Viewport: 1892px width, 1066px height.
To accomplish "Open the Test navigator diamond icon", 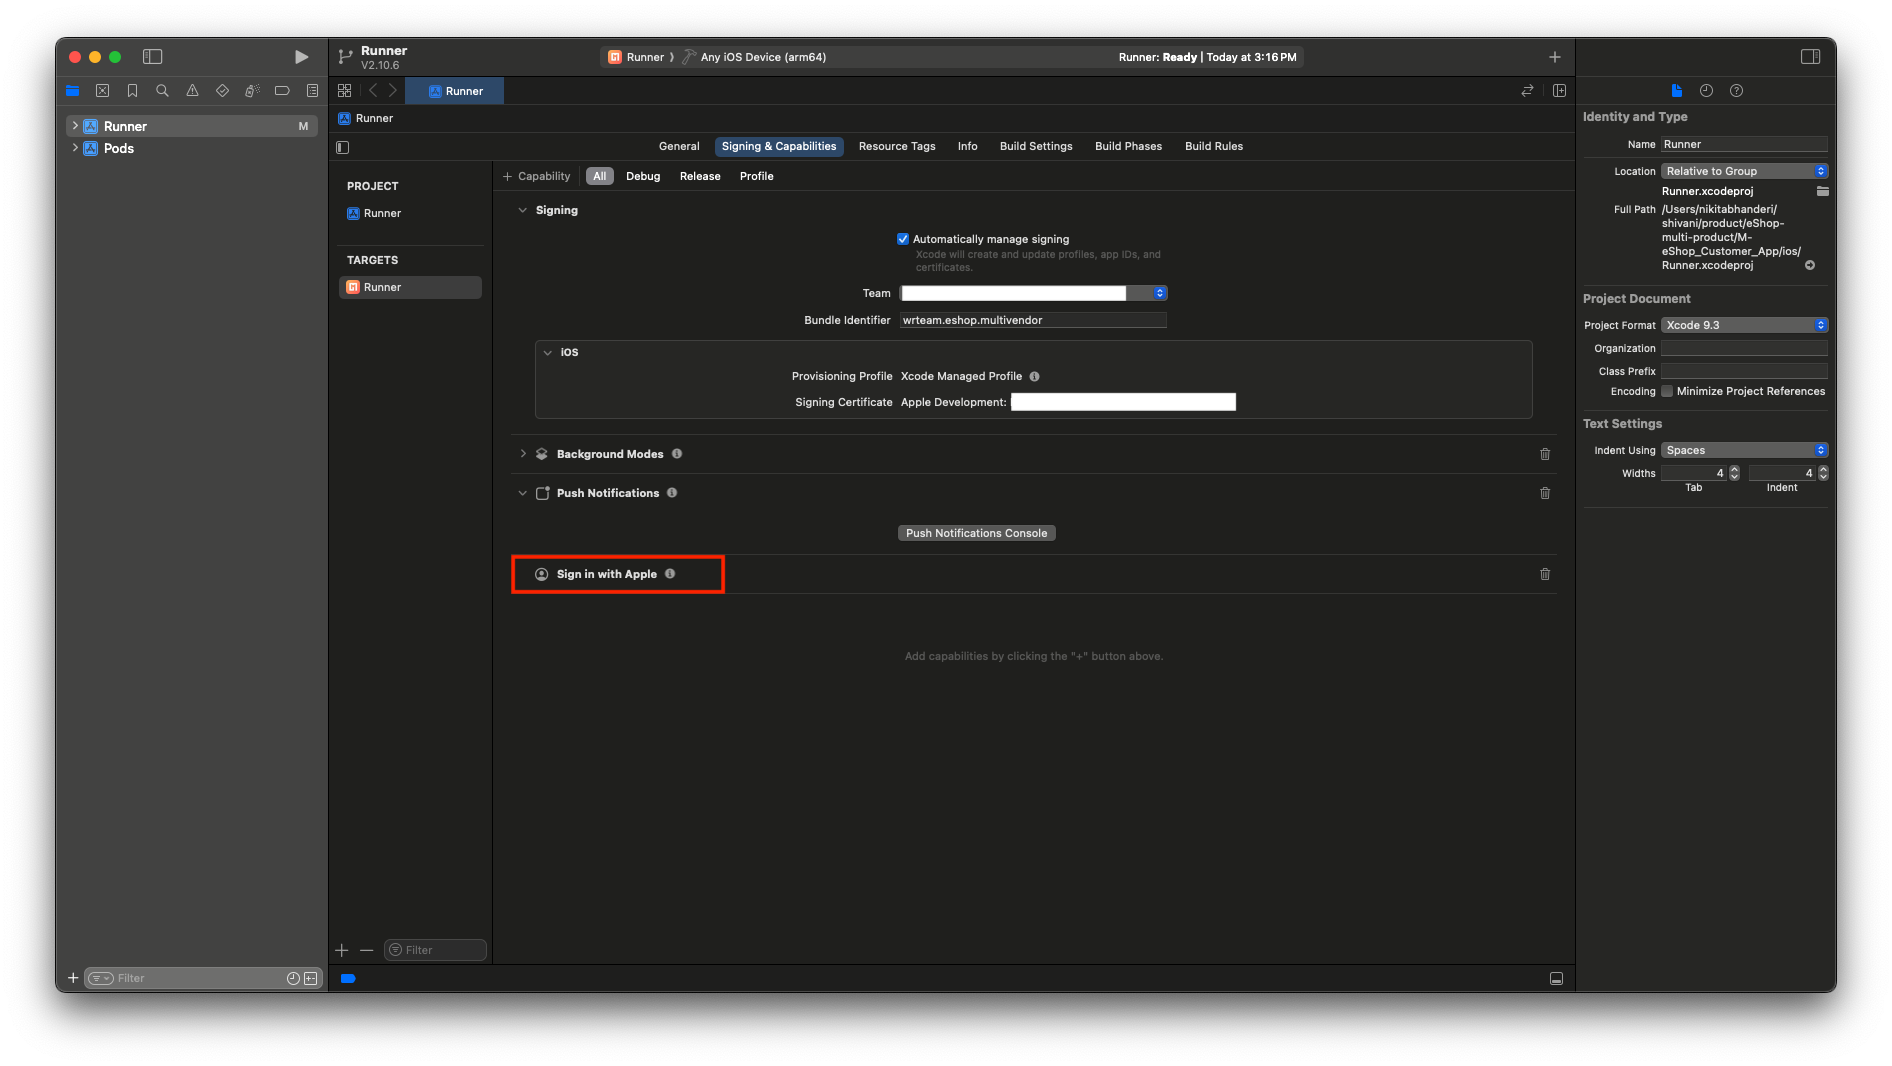I will pos(222,91).
